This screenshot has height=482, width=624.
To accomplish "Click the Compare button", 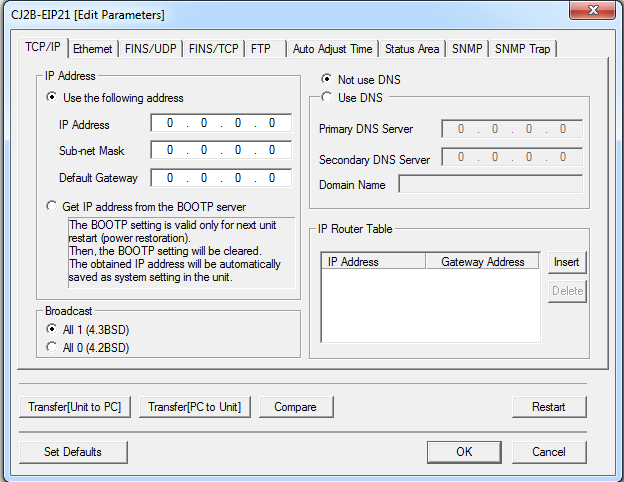I will (x=296, y=407).
